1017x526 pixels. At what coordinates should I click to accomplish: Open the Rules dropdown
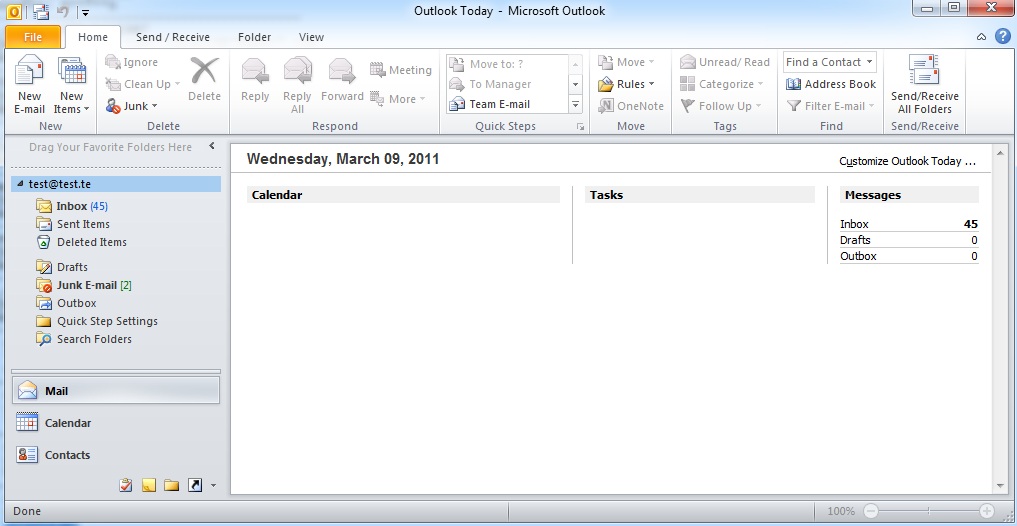point(626,84)
